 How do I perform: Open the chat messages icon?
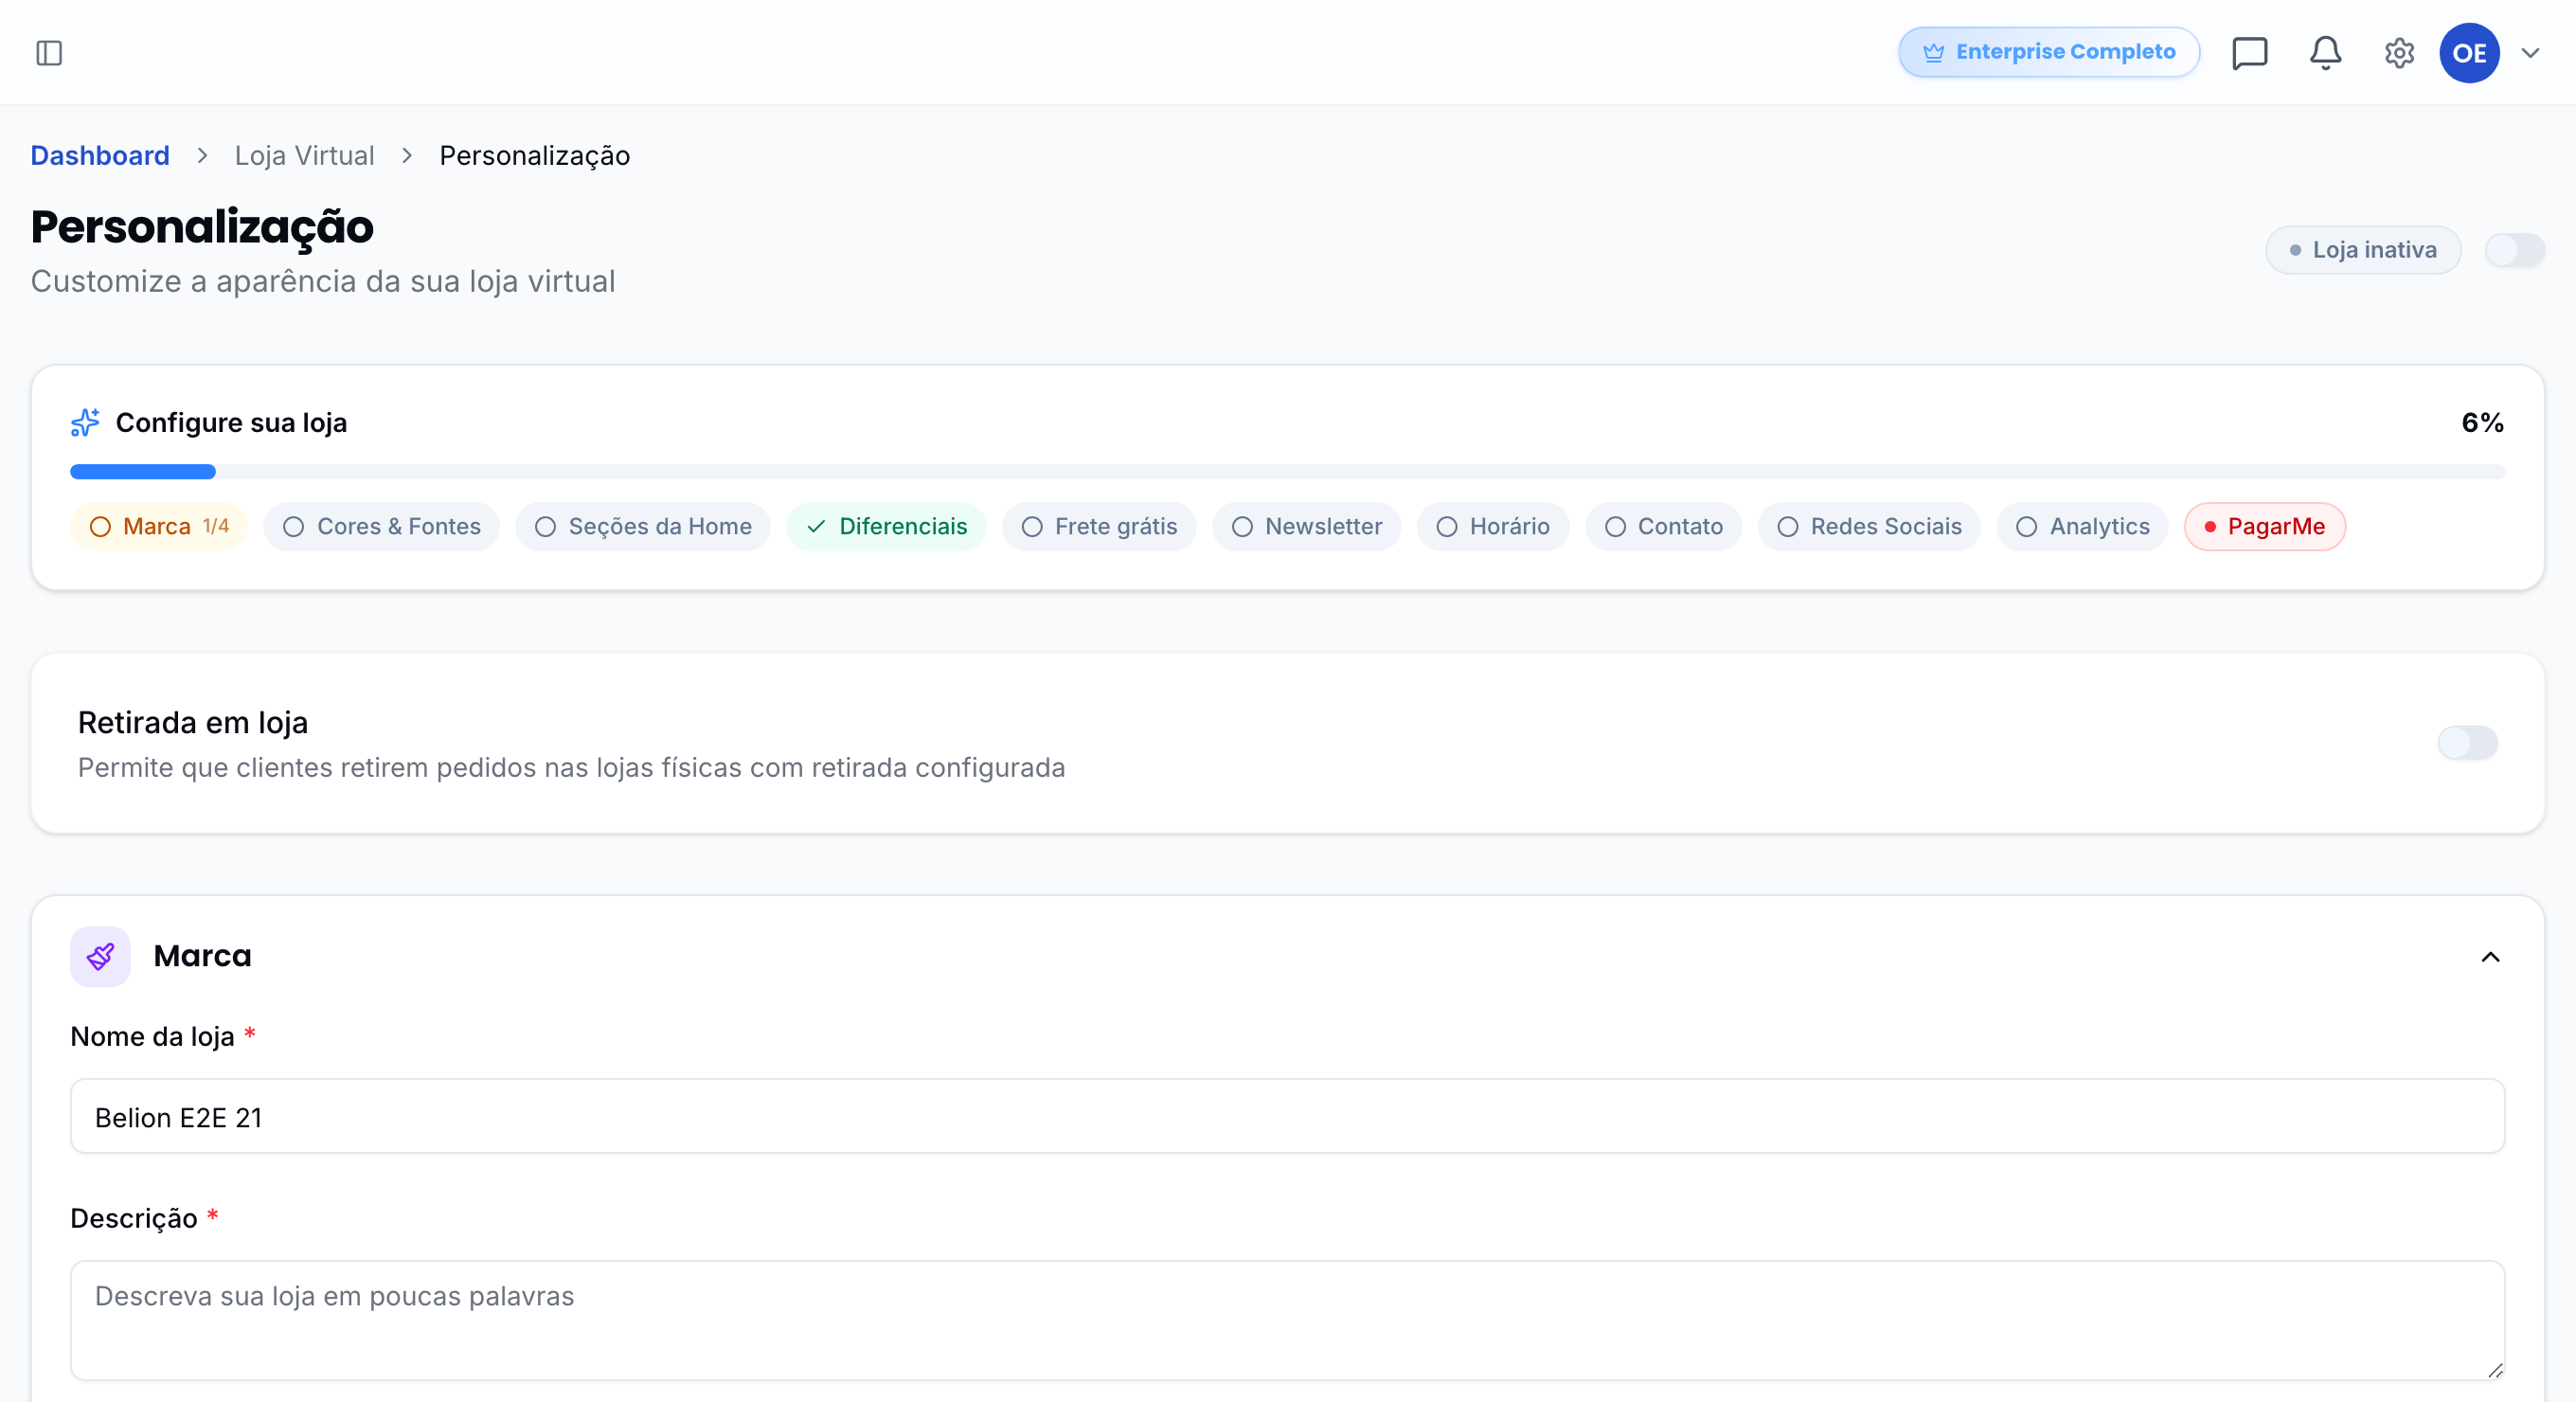click(x=2250, y=53)
